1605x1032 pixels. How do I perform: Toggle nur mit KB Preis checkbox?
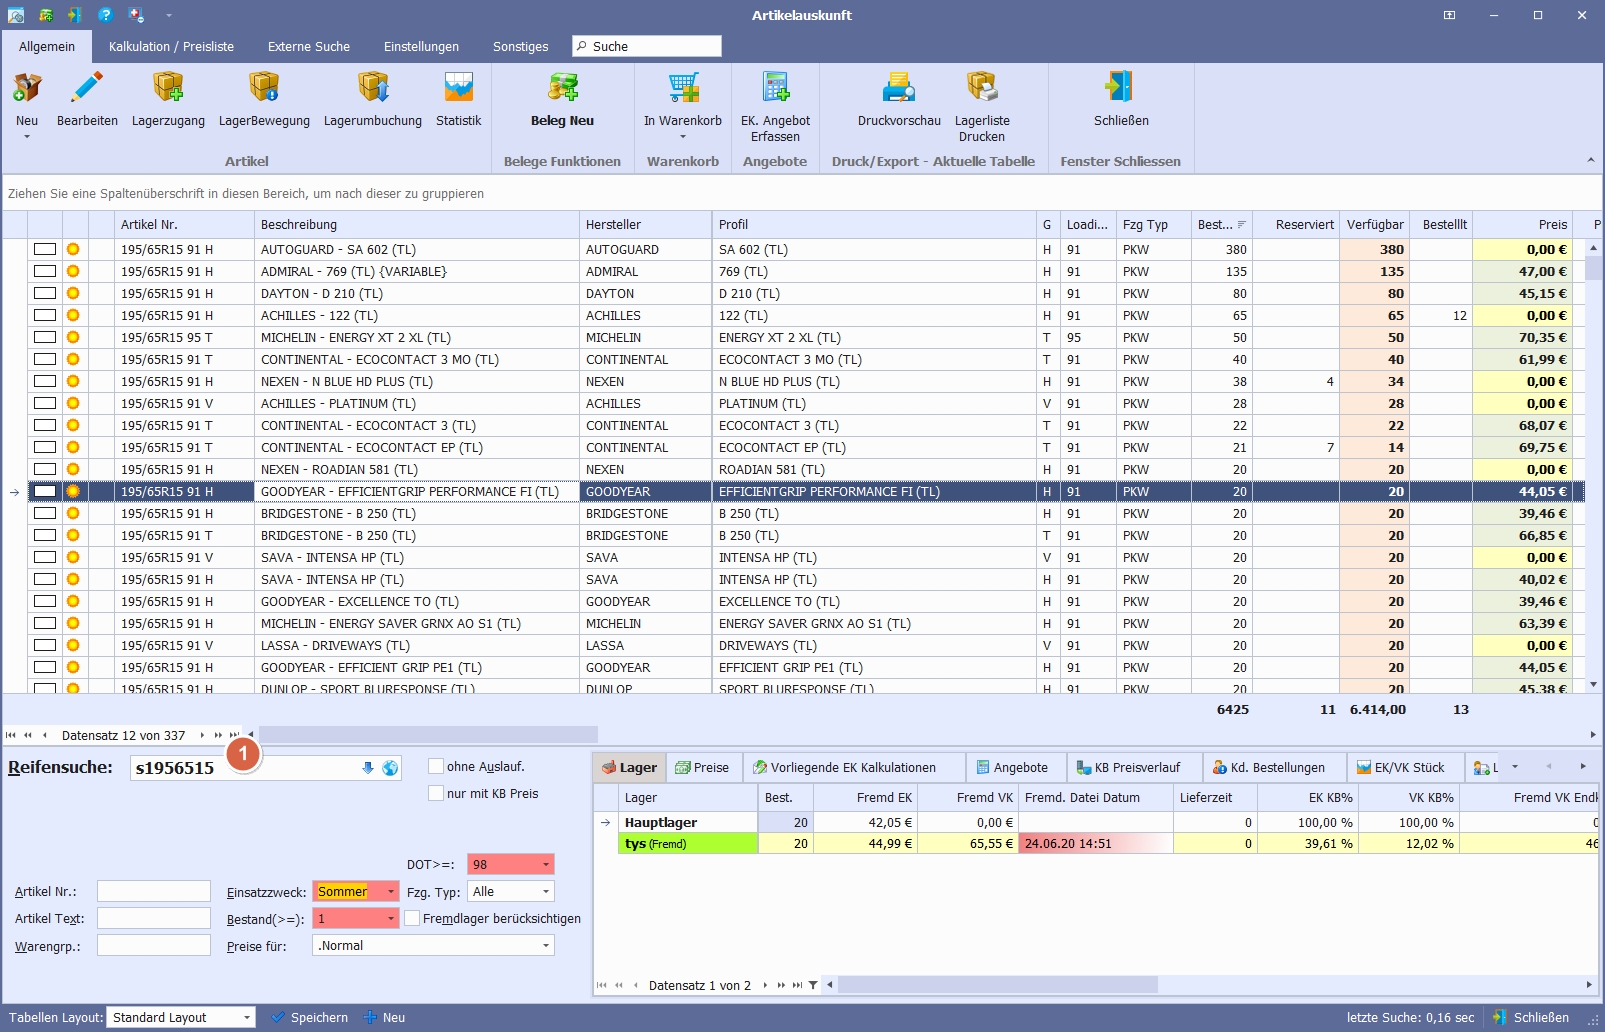436,793
